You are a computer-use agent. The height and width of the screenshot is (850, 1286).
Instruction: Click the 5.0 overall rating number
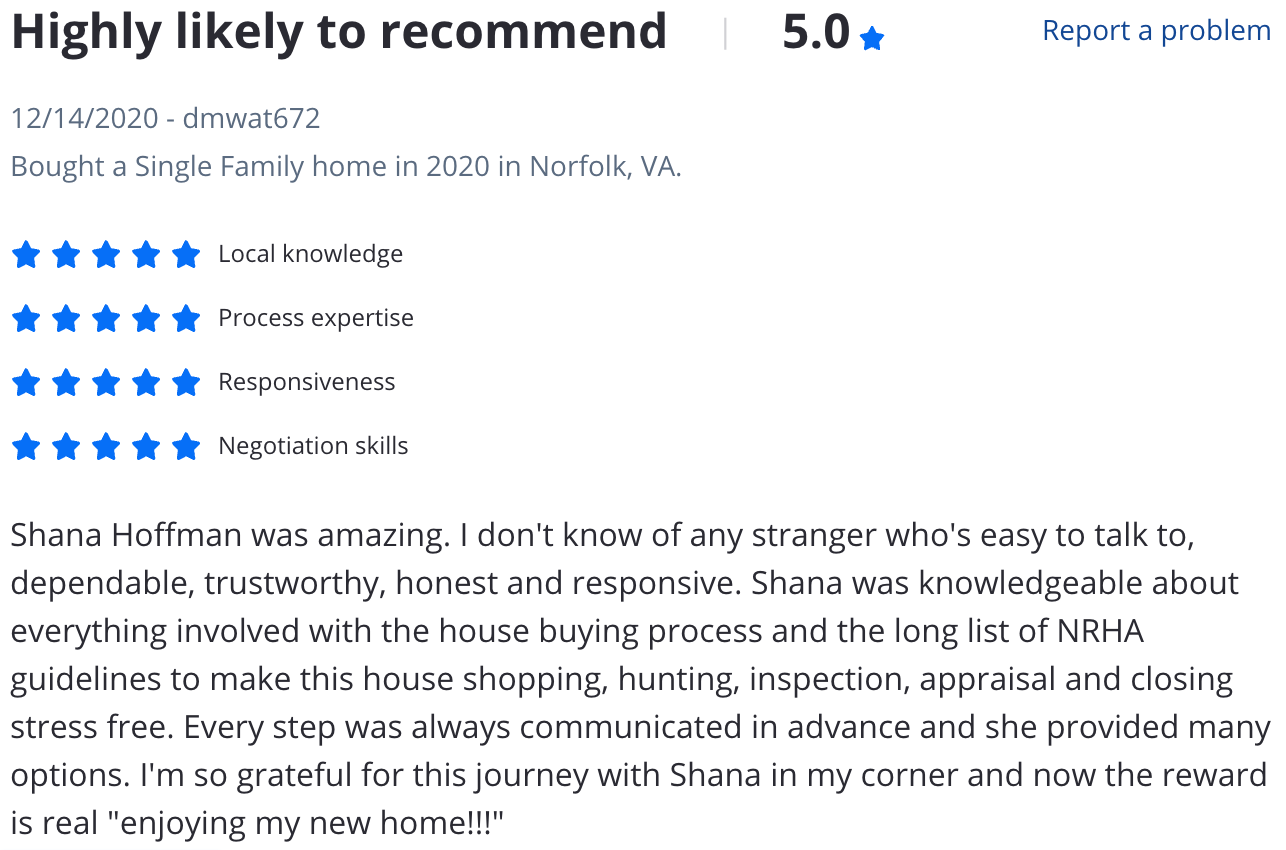click(816, 33)
